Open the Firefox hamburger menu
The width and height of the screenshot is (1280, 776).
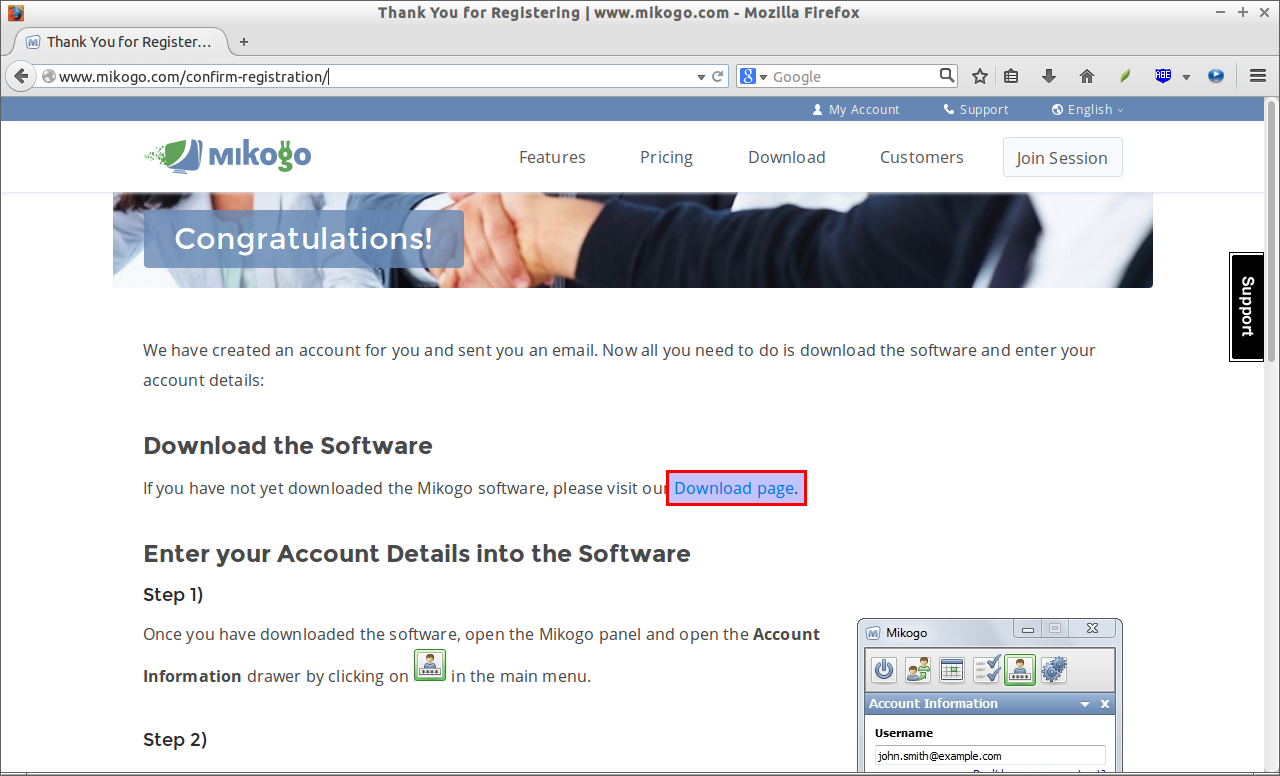(1258, 76)
